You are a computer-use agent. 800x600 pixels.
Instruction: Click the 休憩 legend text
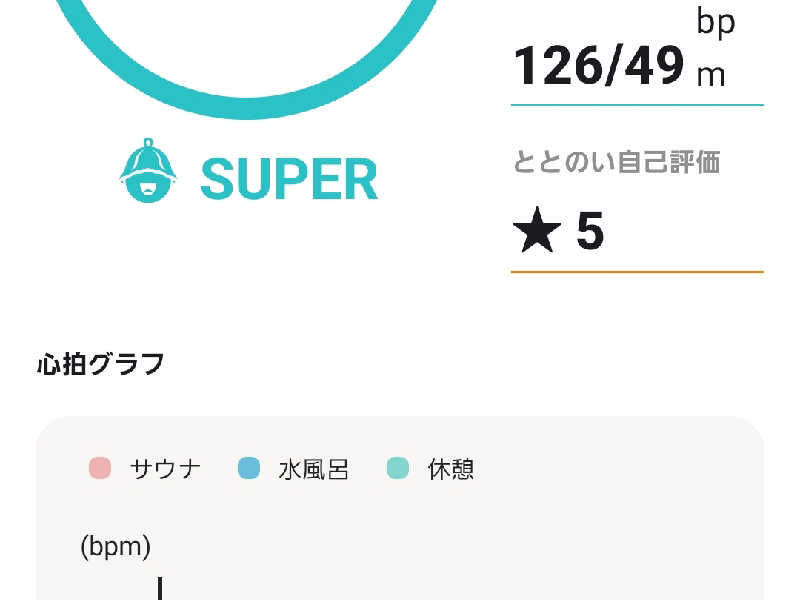(x=451, y=469)
